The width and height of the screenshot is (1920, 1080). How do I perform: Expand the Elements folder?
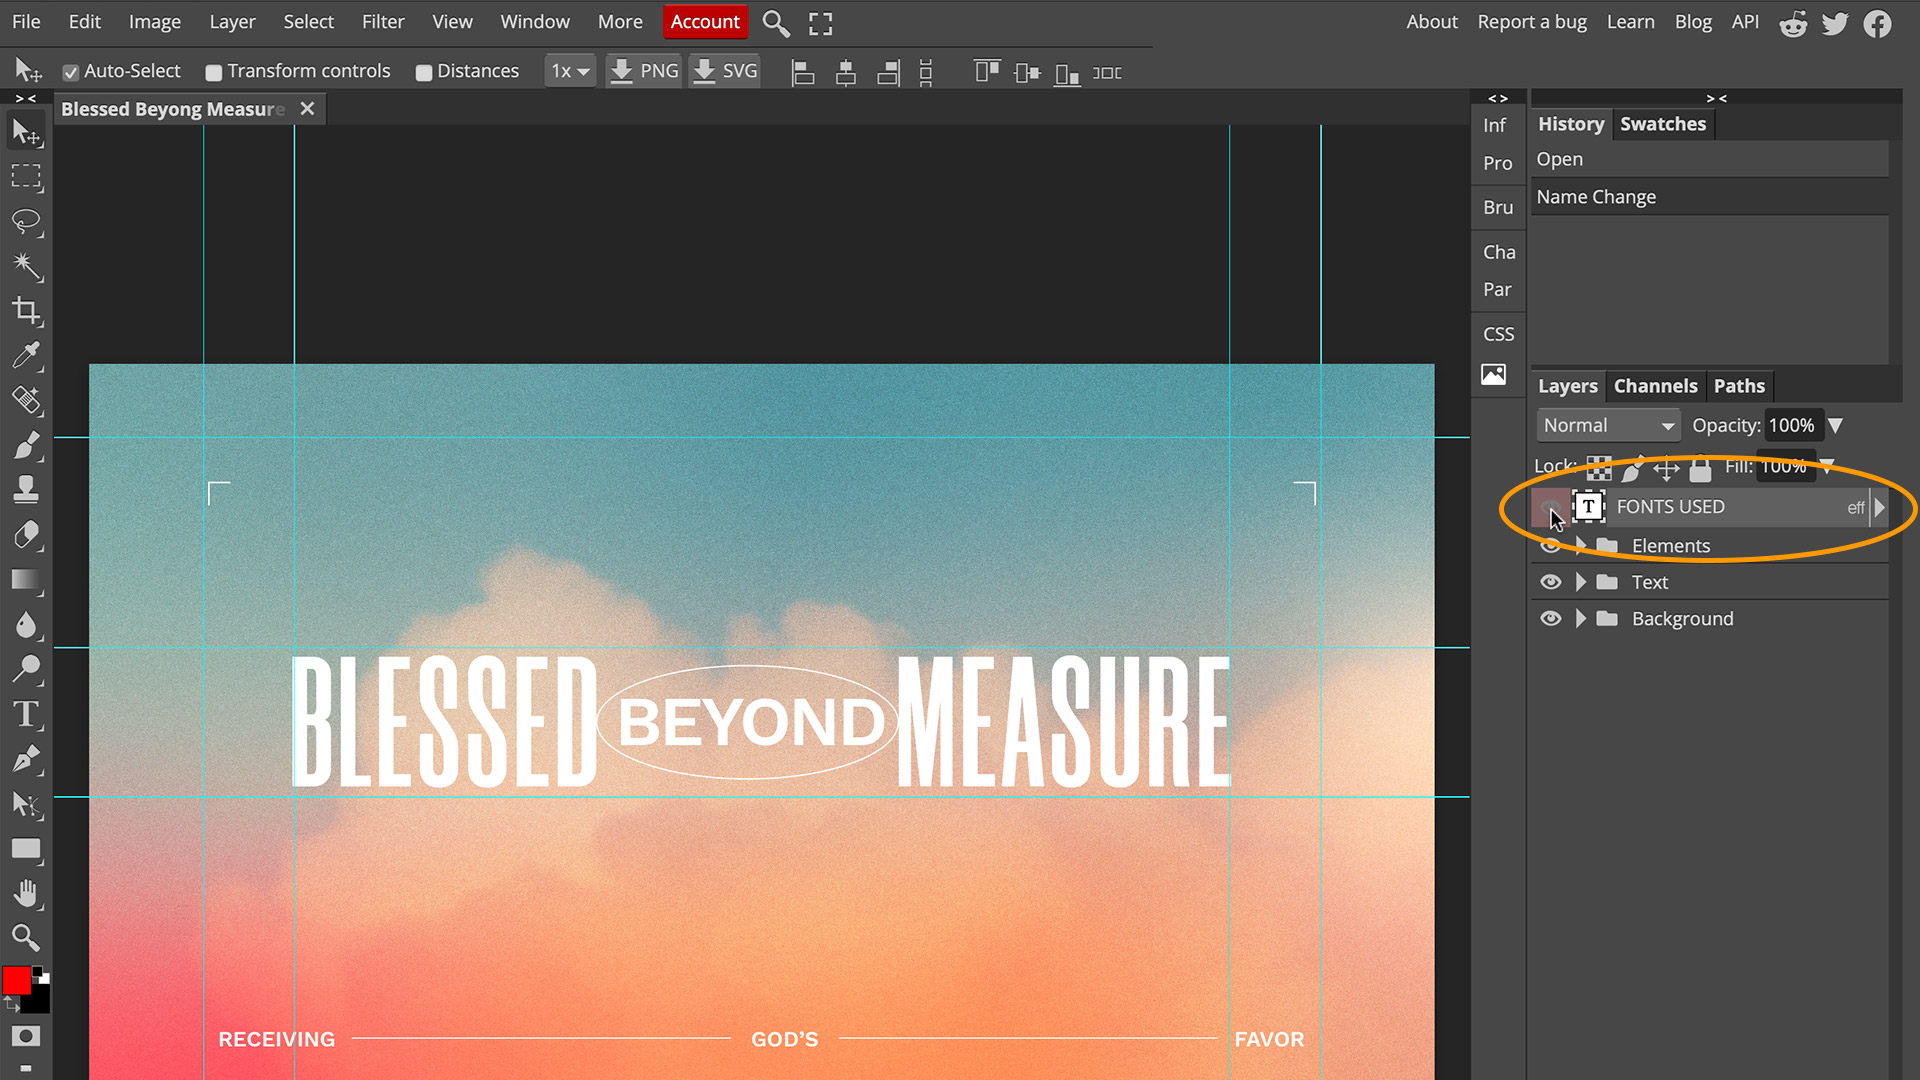tap(1581, 545)
